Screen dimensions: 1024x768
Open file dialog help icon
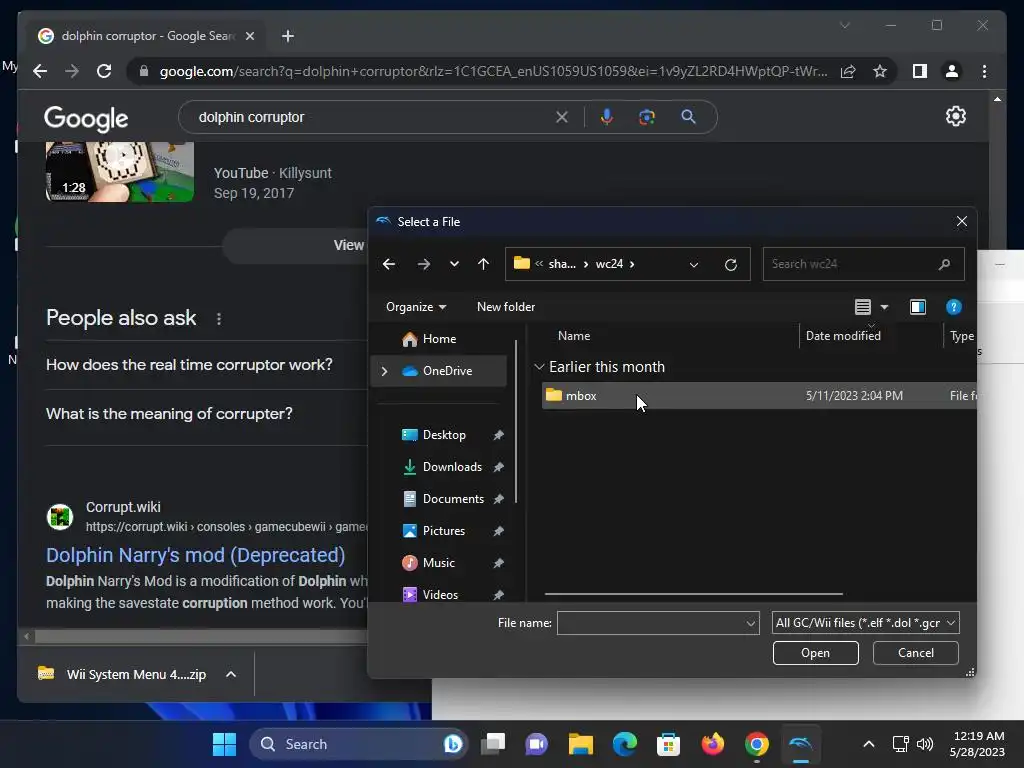pyautogui.click(x=953, y=307)
